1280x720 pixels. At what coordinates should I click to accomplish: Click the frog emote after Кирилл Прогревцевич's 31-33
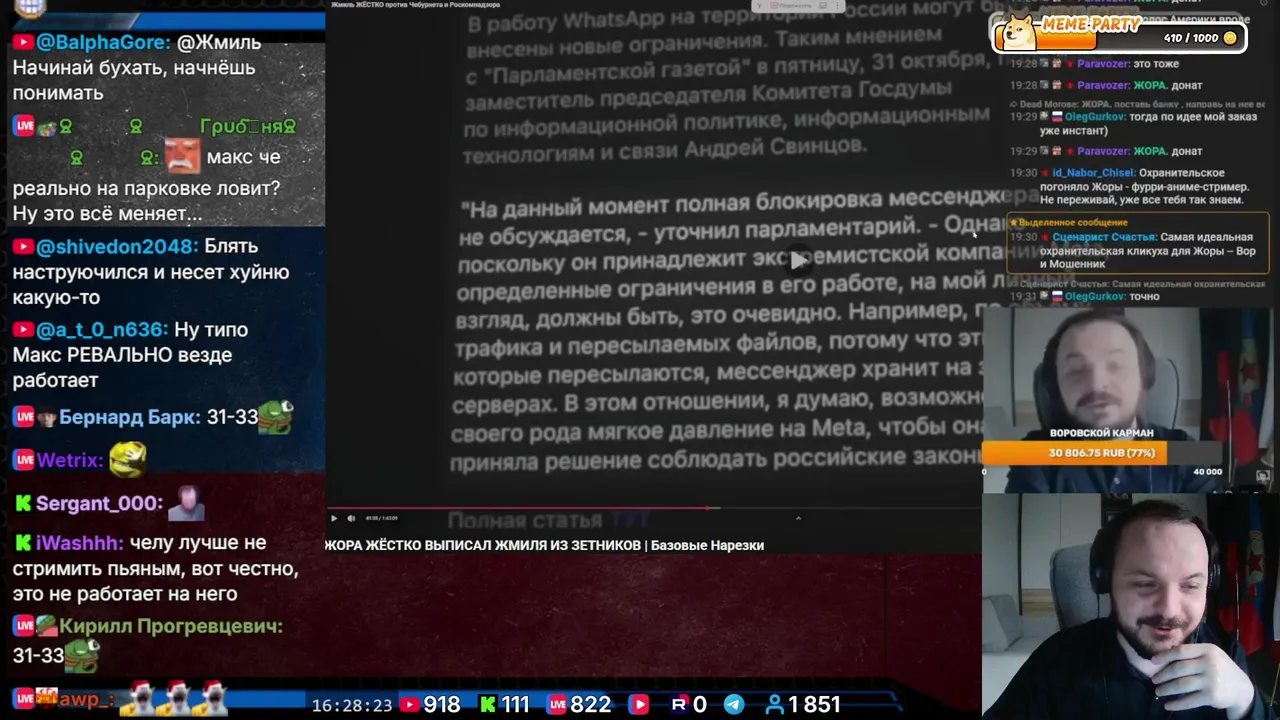tap(83, 656)
